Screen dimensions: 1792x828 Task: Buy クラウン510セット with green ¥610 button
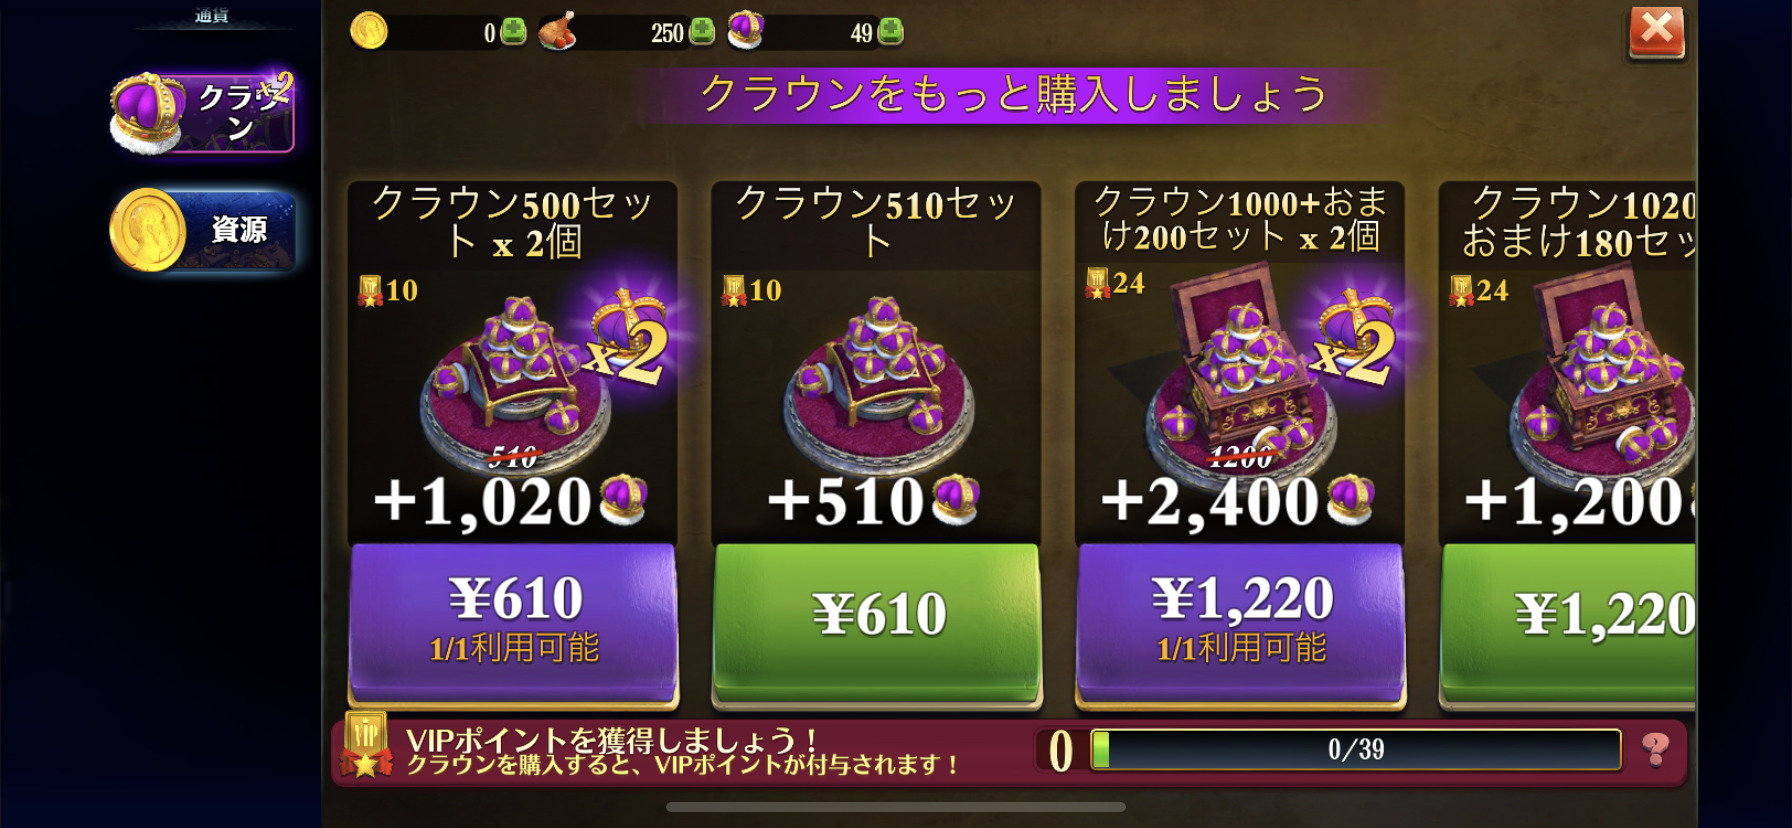point(877,622)
